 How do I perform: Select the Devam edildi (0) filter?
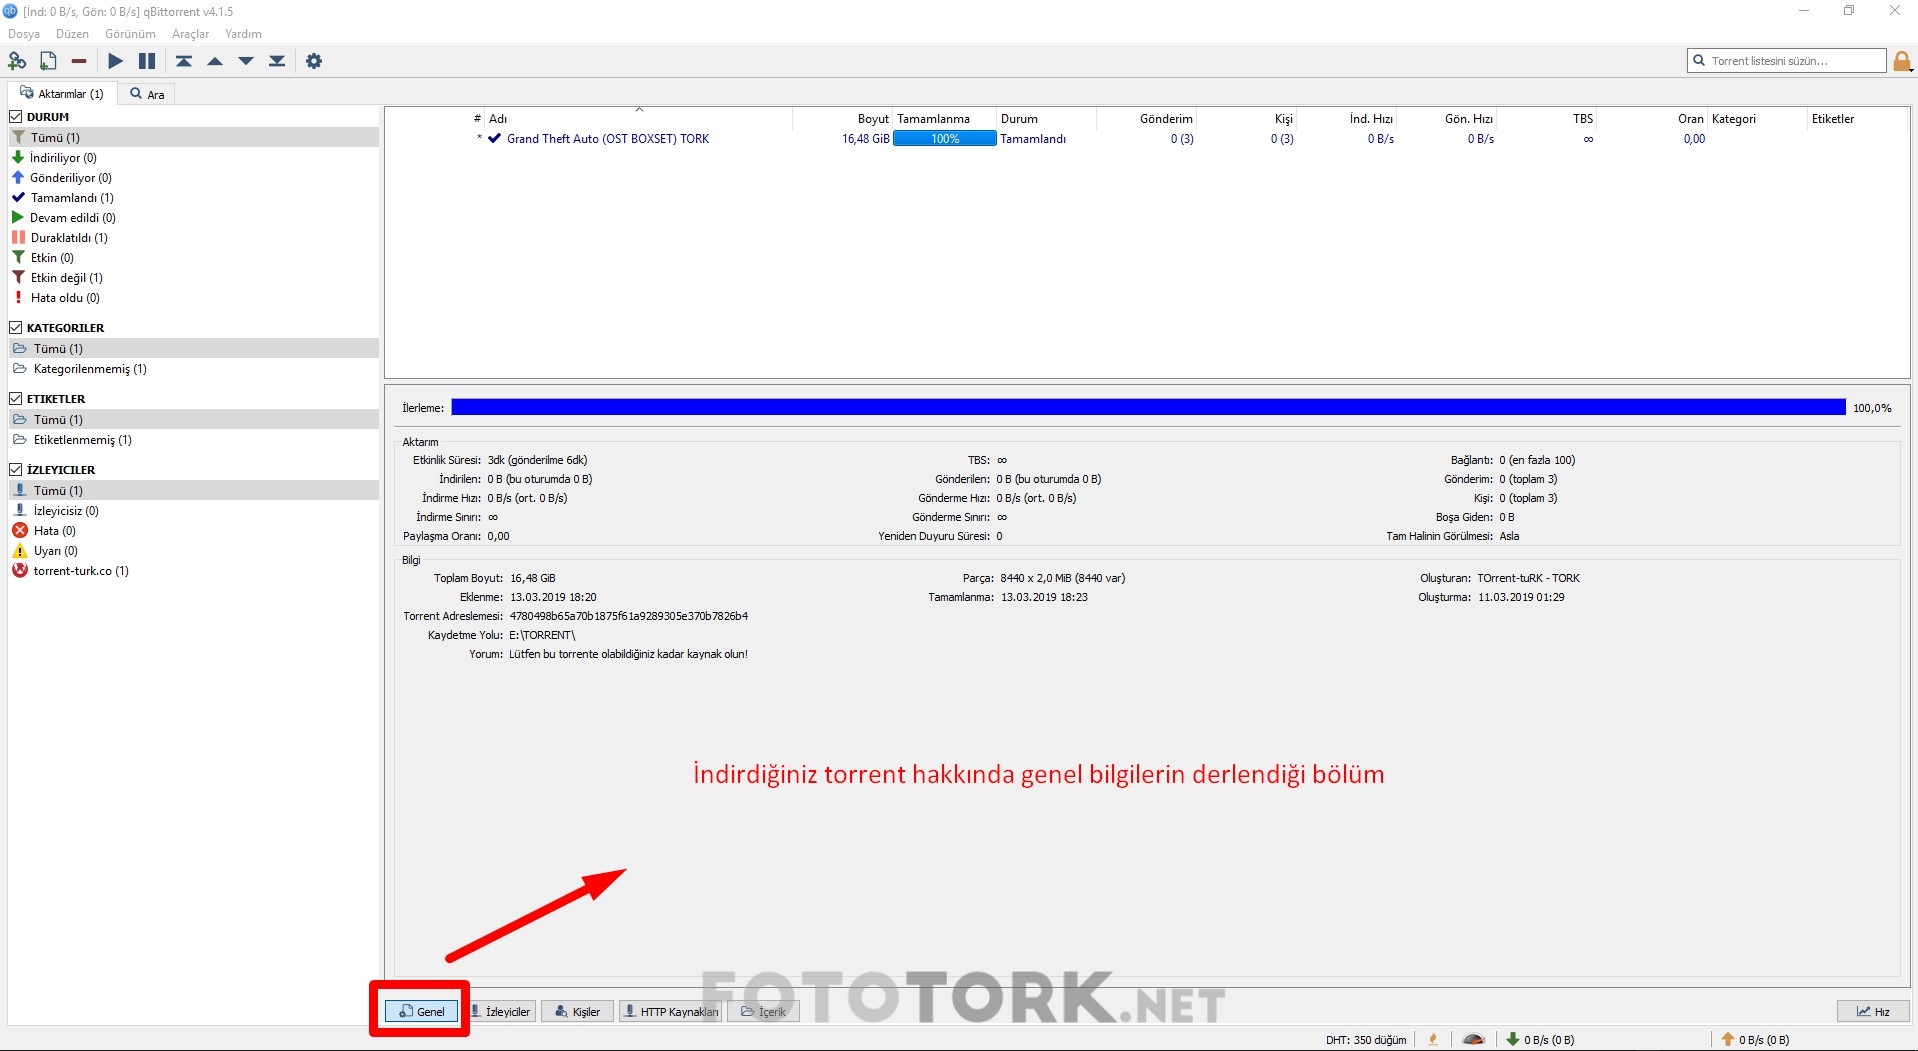pyautogui.click(x=194, y=218)
